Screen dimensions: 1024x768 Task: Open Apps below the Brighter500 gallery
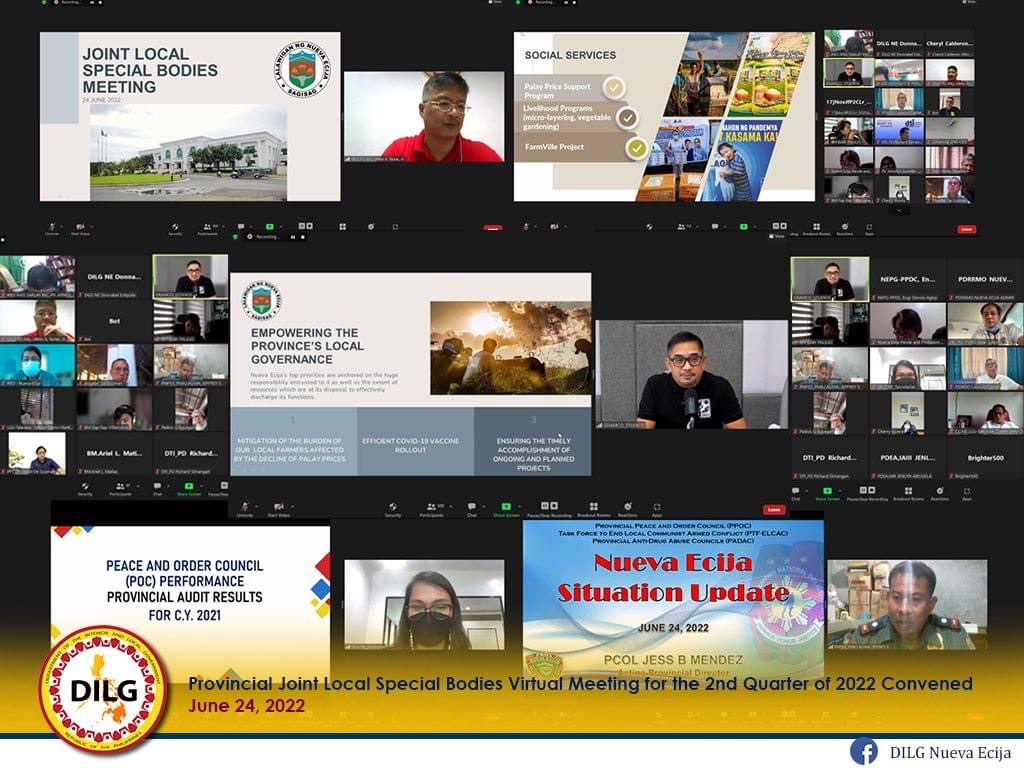pyautogui.click(x=967, y=493)
